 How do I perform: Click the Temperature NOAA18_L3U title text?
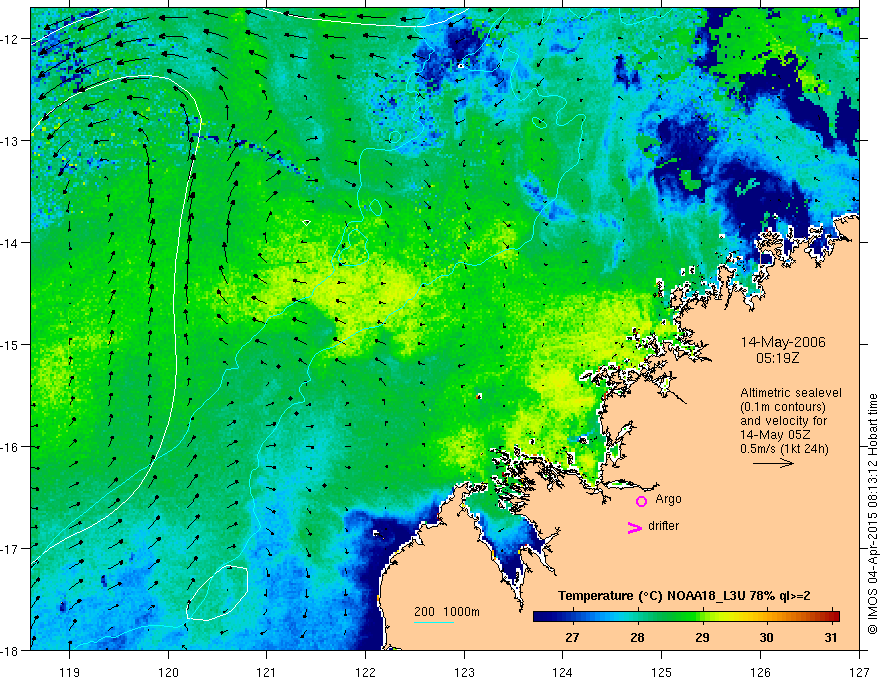(684, 596)
